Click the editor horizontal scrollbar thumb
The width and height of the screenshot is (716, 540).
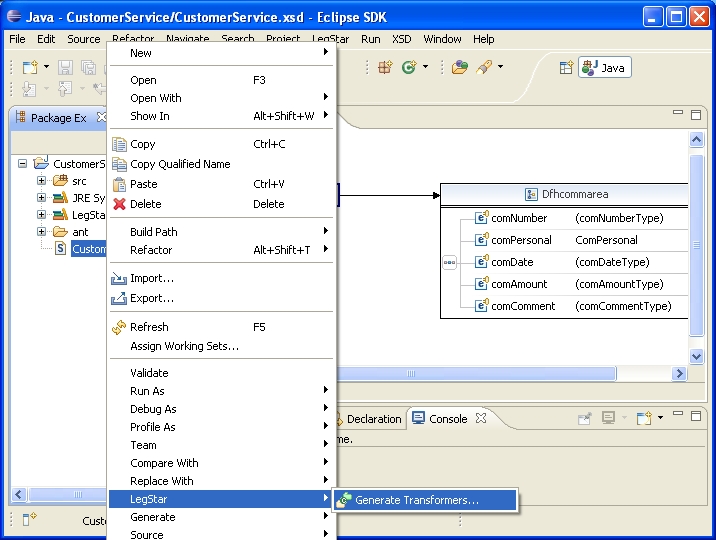tap(477, 373)
